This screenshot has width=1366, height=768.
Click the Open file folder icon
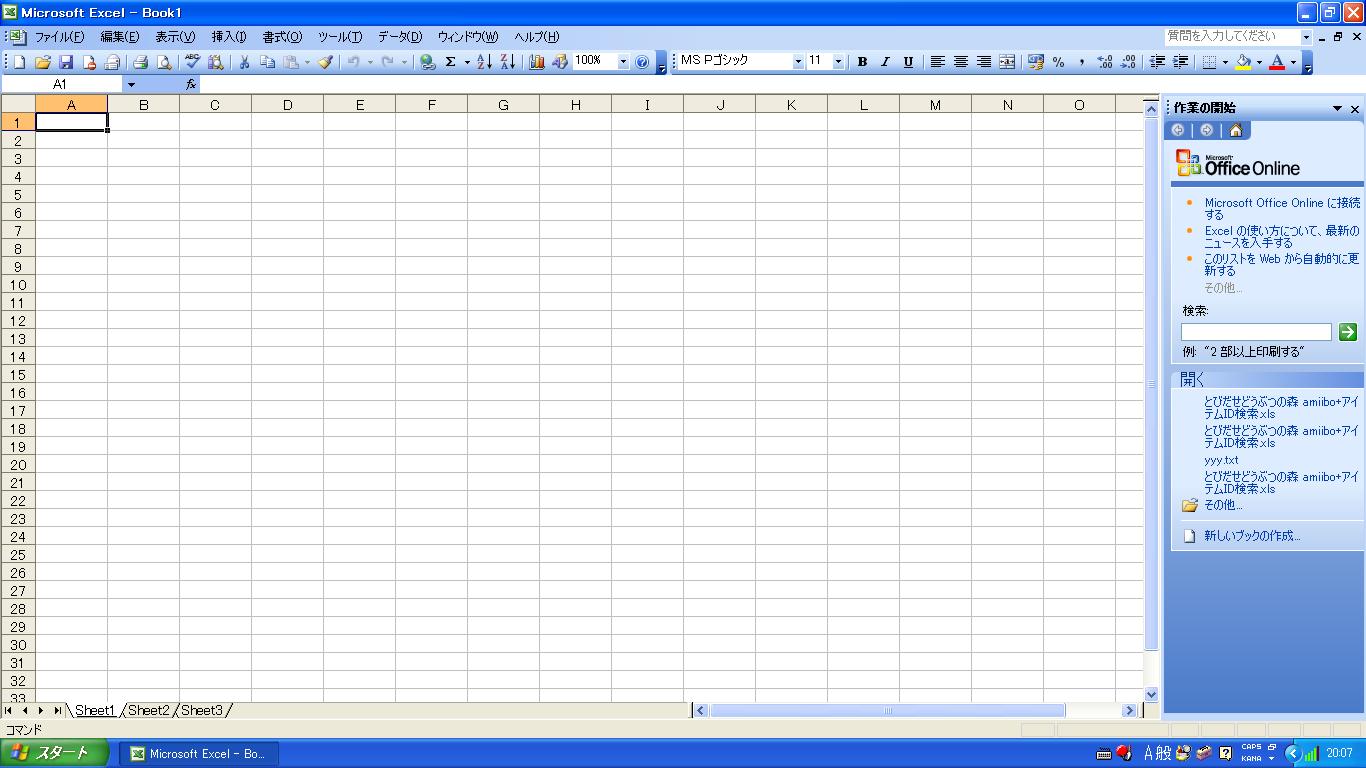43,62
